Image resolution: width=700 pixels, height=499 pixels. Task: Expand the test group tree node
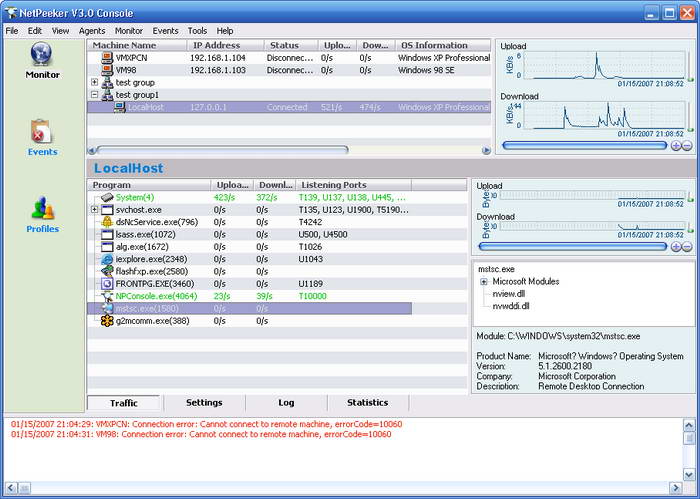(x=95, y=82)
